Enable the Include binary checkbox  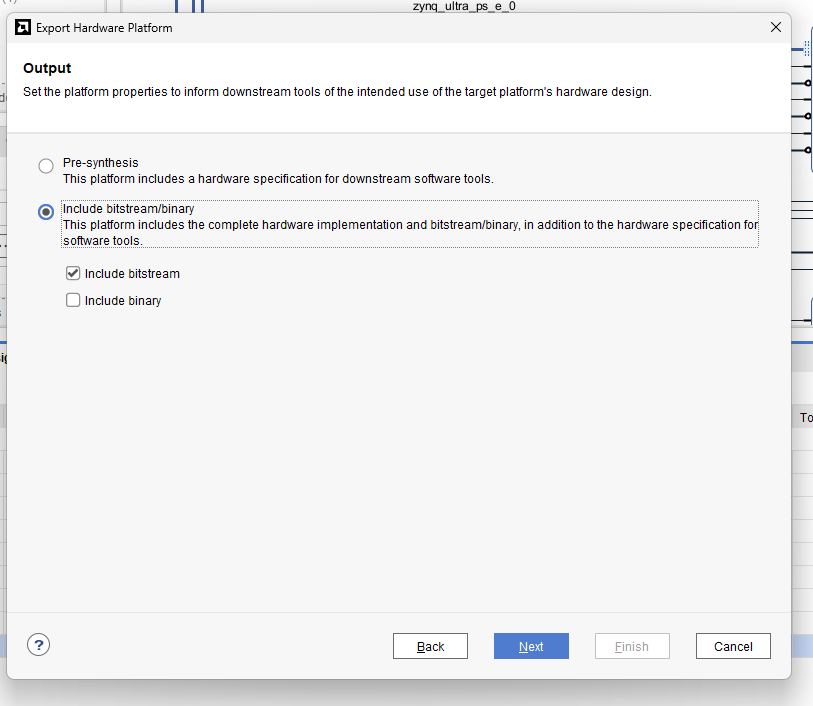tap(73, 300)
